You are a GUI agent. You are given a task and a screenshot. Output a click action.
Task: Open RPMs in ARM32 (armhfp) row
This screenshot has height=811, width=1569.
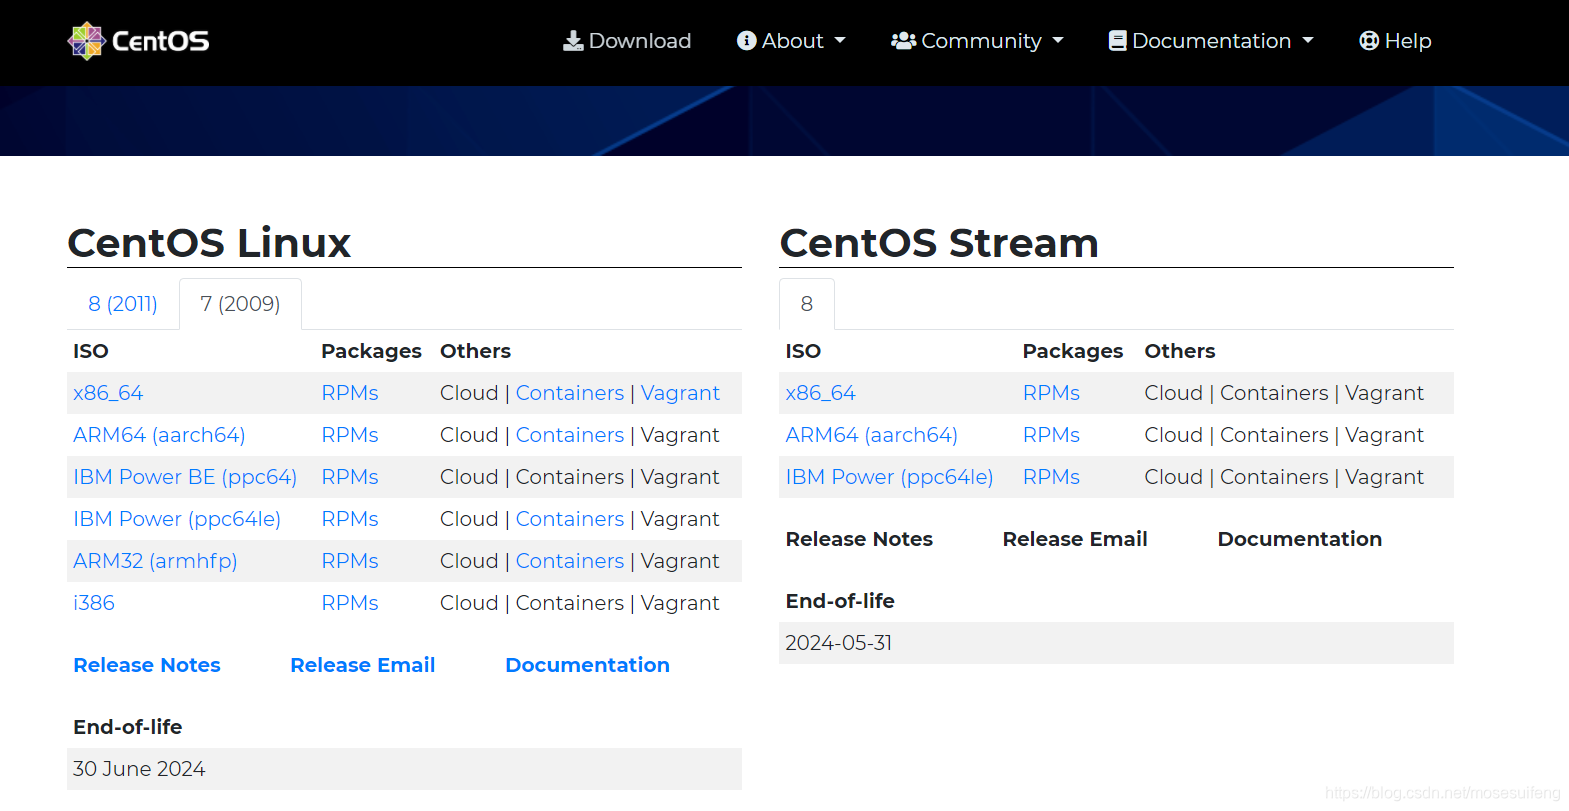point(350,561)
